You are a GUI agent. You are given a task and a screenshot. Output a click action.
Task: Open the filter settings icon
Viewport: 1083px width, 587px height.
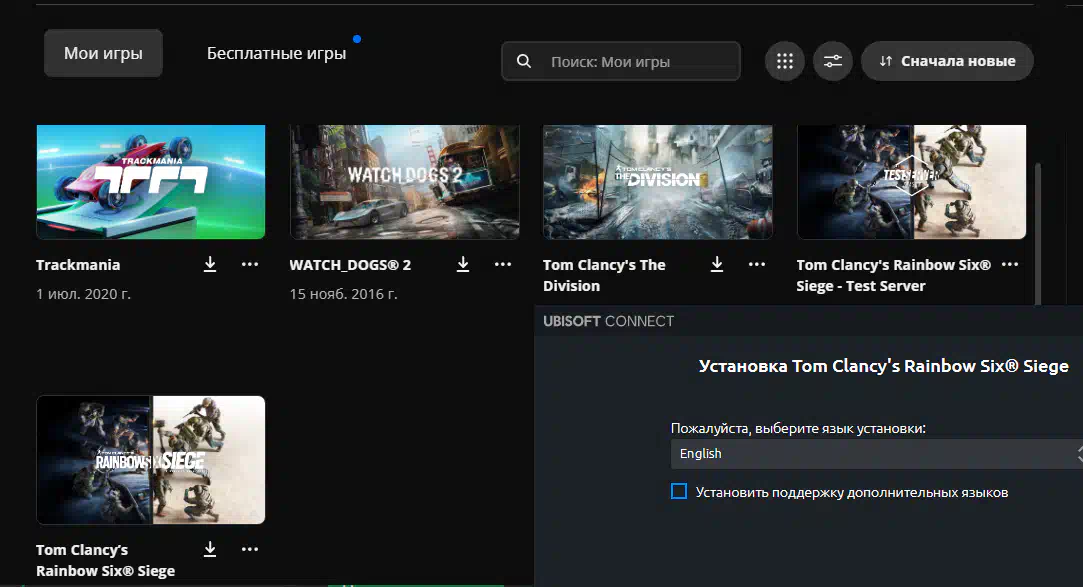[x=833, y=61]
